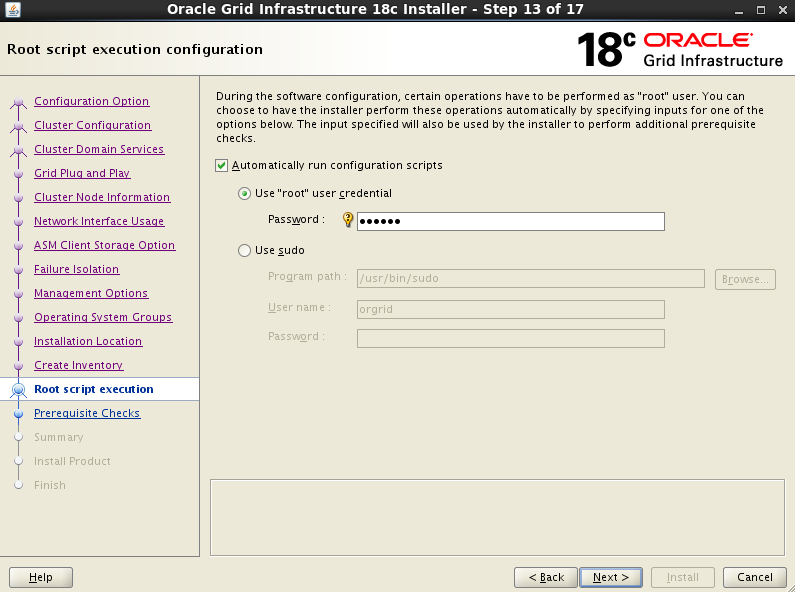
Task: Select the Use sudo radio button
Action: point(244,250)
